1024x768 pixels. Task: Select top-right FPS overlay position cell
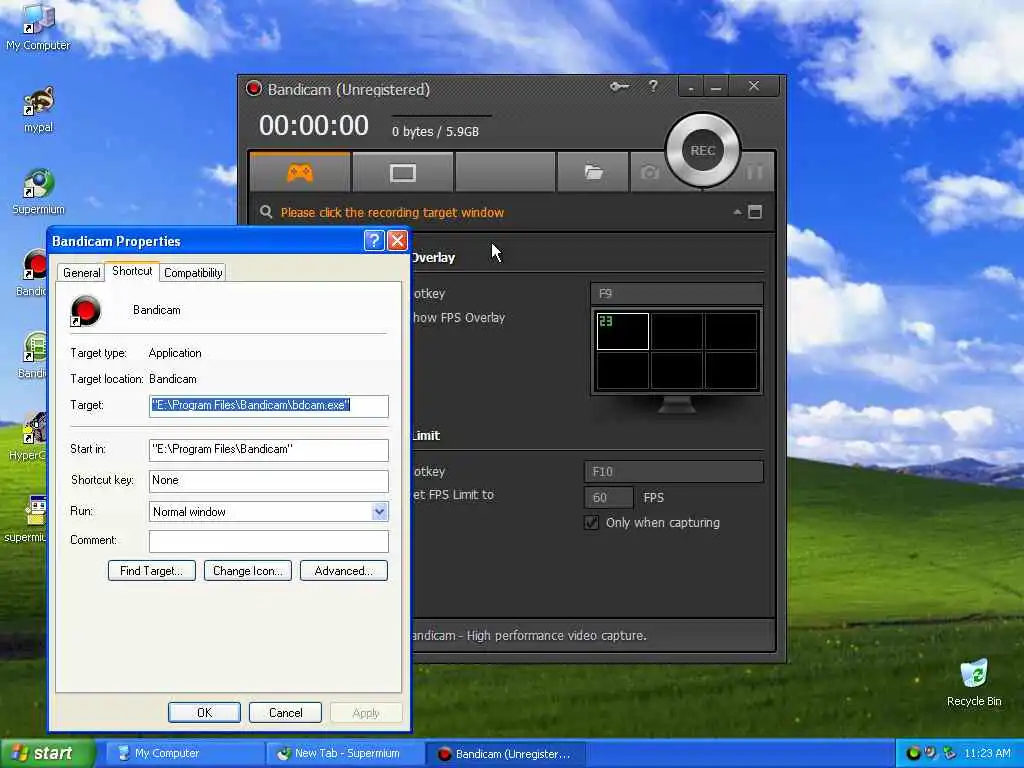pyautogui.click(x=731, y=331)
